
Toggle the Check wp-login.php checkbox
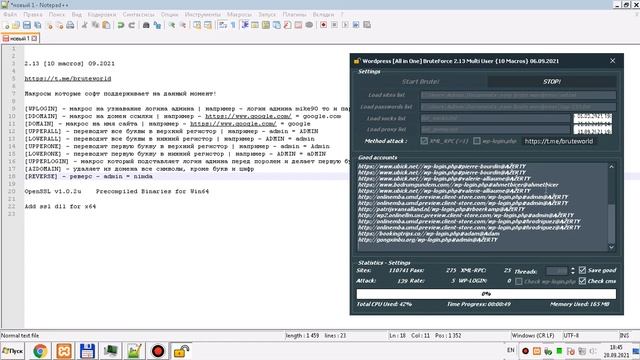(x=519, y=281)
